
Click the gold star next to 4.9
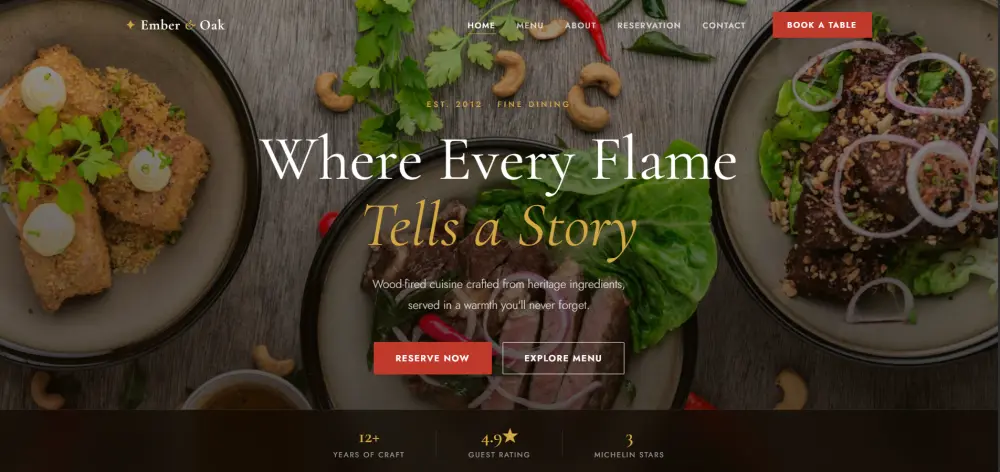(x=510, y=436)
